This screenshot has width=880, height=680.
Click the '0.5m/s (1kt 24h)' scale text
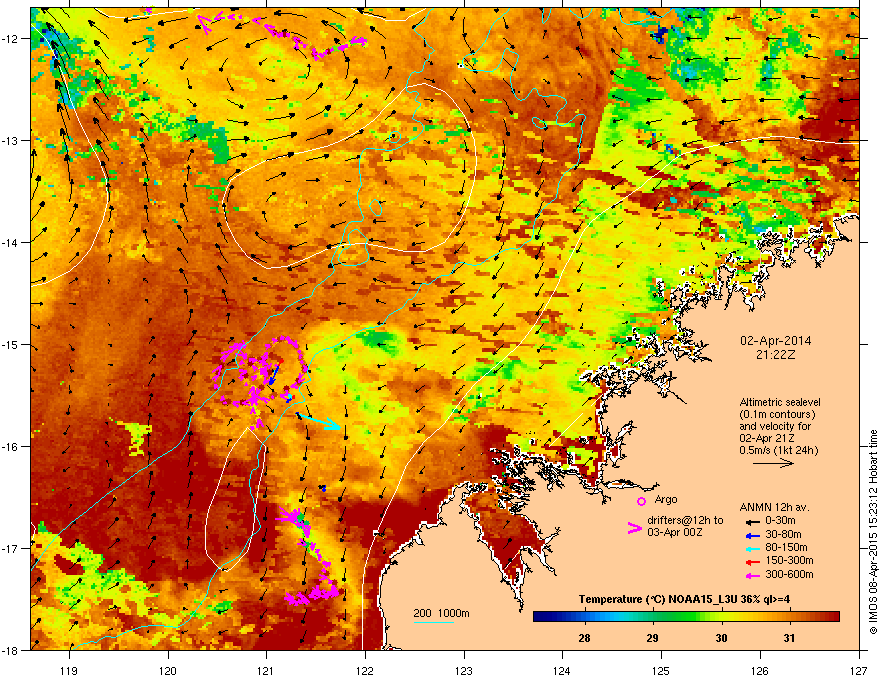coord(779,450)
